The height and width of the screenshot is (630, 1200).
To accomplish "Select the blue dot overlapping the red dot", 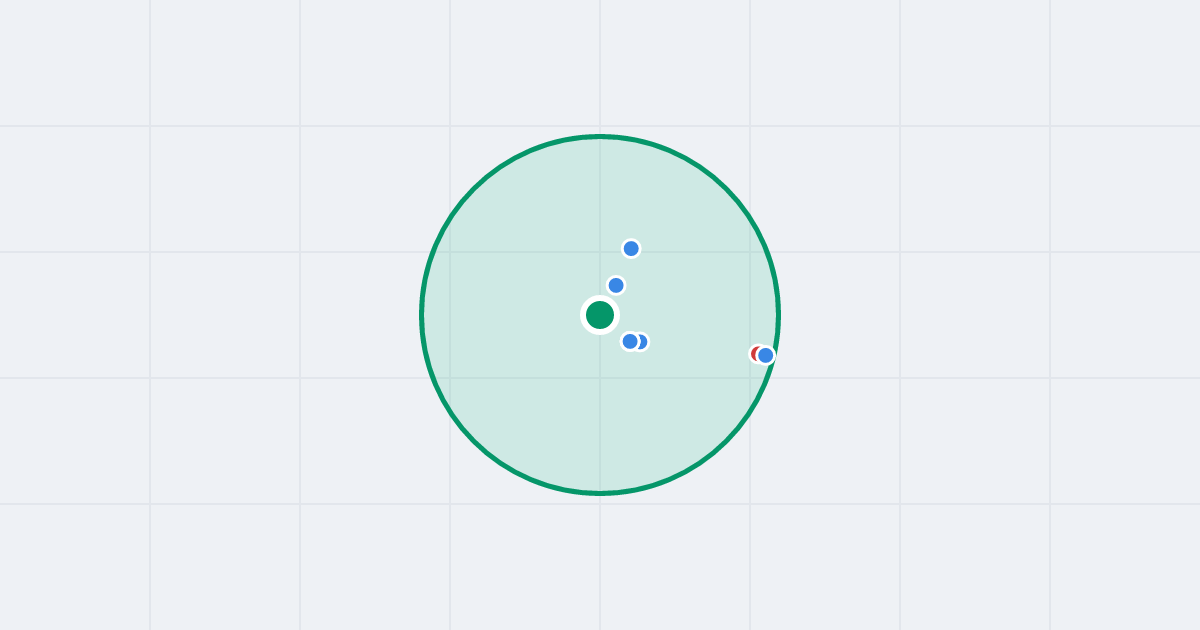I will pyautogui.click(x=766, y=355).
